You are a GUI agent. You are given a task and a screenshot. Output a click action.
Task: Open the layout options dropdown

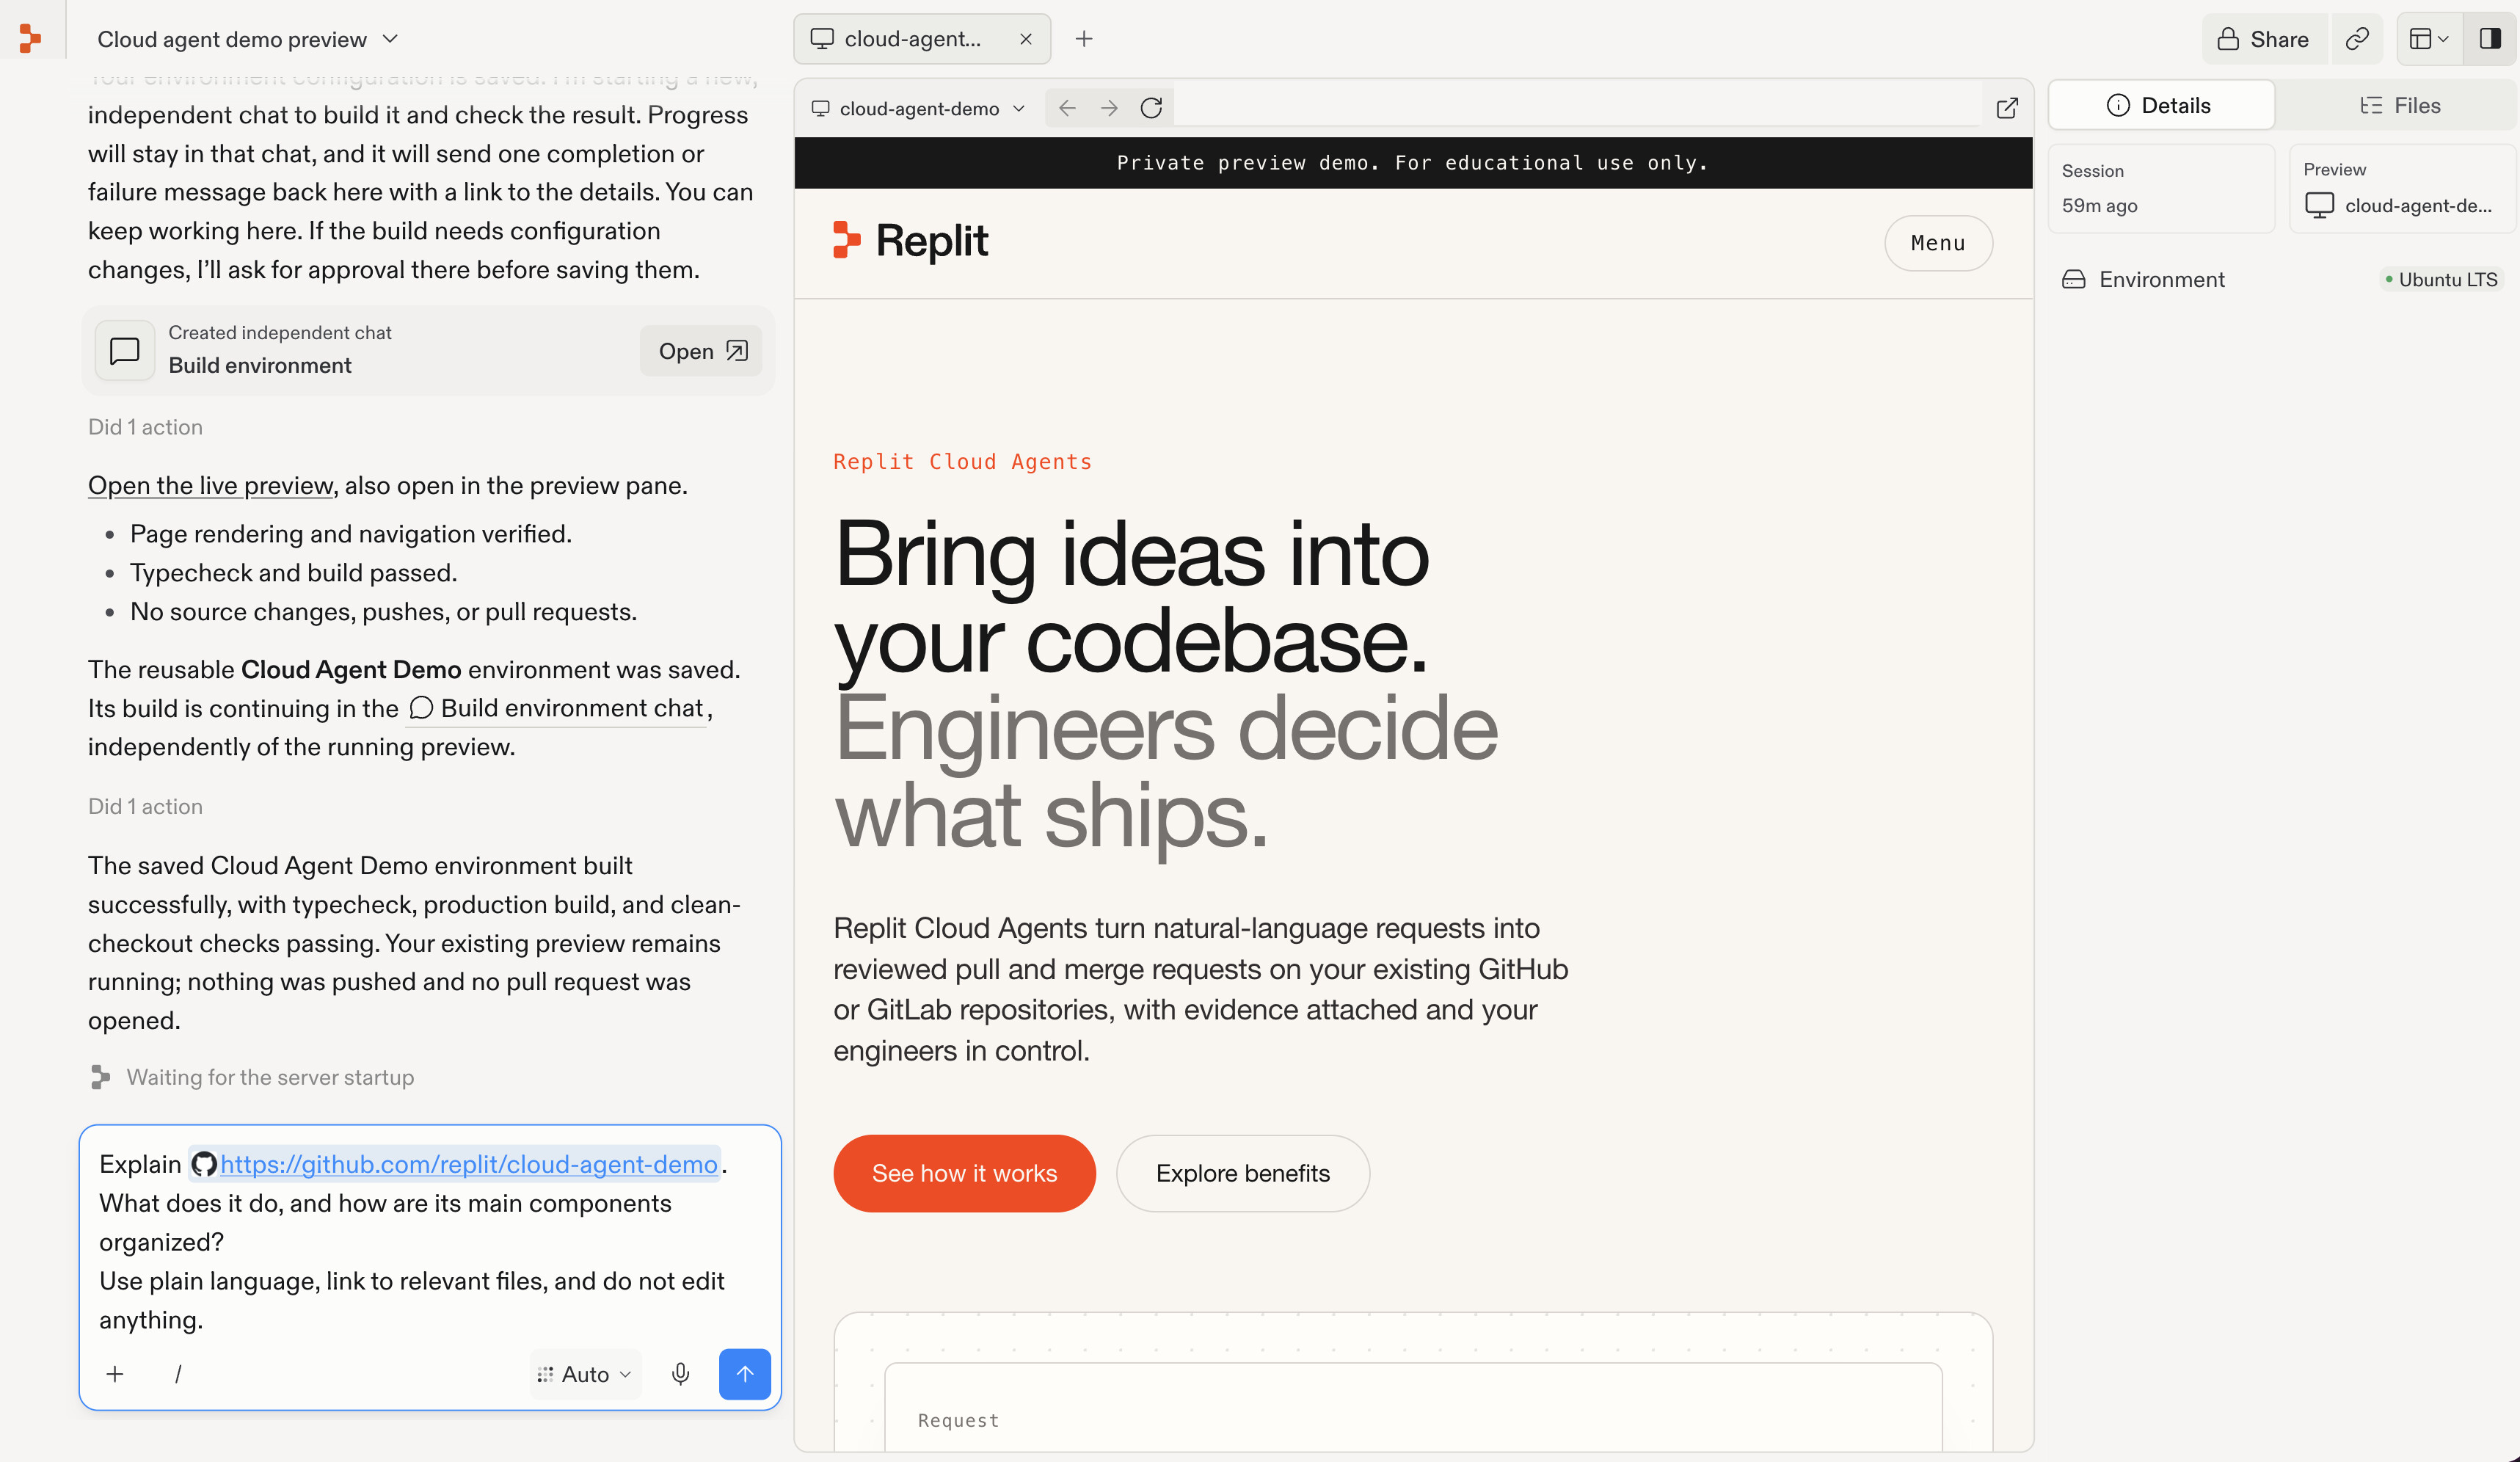(x=2428, y=39)
